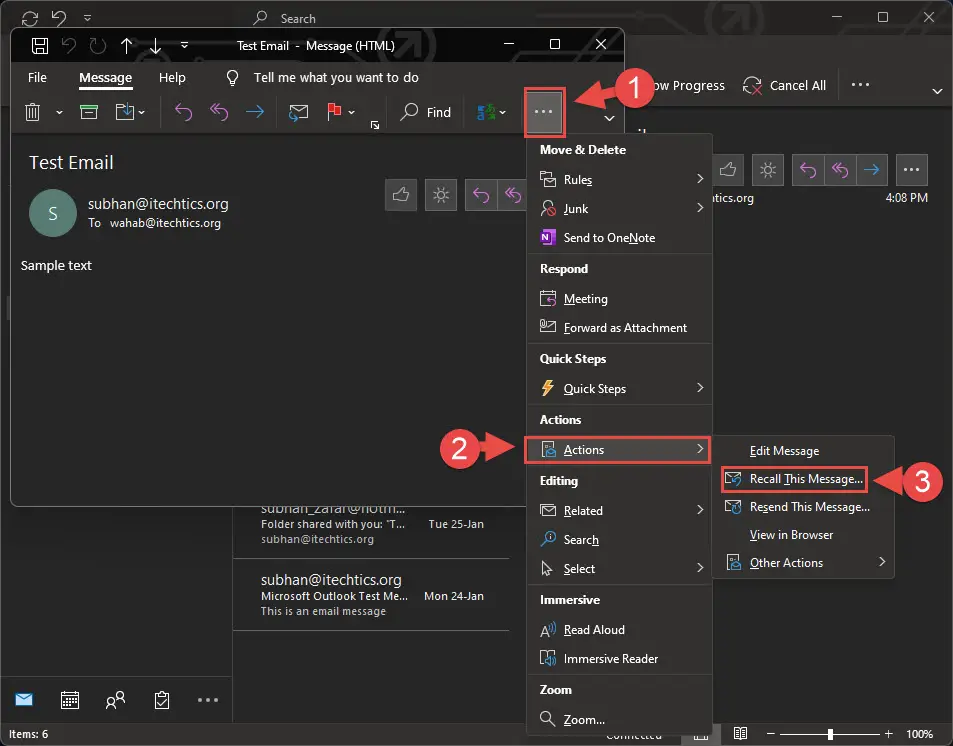Viewport: 953px width, 746px height.
Task: Open the Follow Up flag dropdown arrow
Action: coord(351,112)
